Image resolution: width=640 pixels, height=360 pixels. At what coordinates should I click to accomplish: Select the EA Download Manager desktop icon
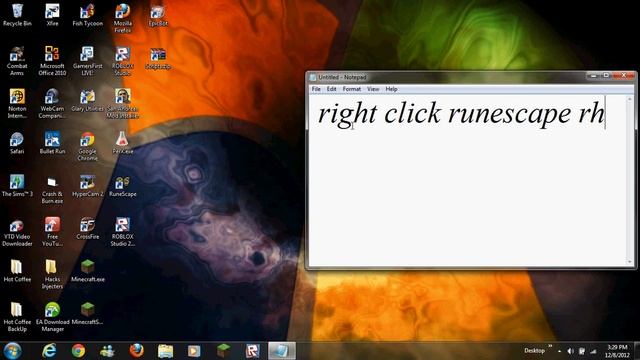tap(52, 317)
